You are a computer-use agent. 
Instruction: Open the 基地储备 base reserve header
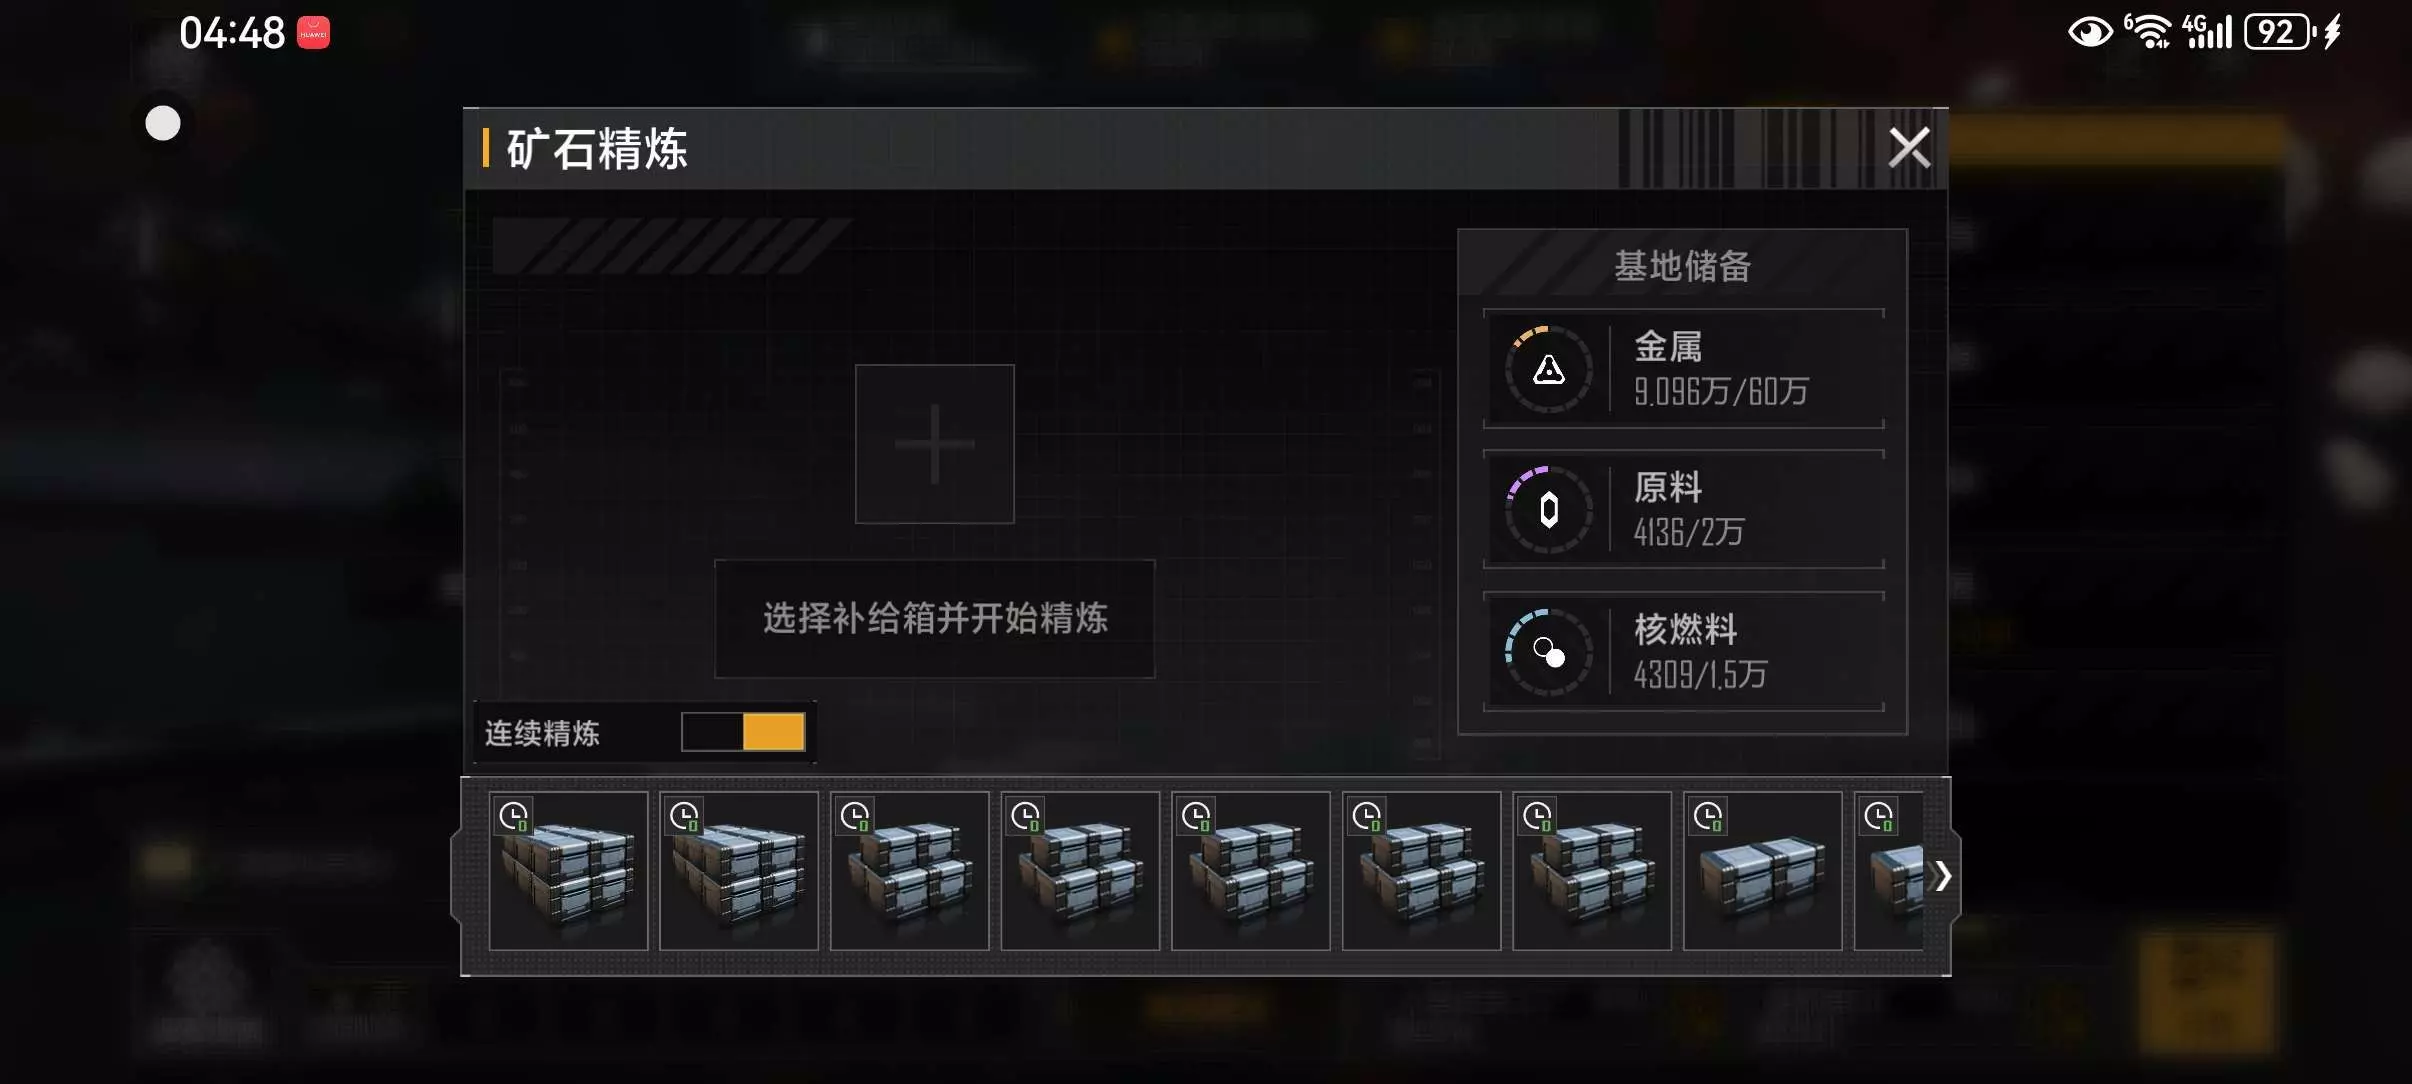[x=1682, y=265]
